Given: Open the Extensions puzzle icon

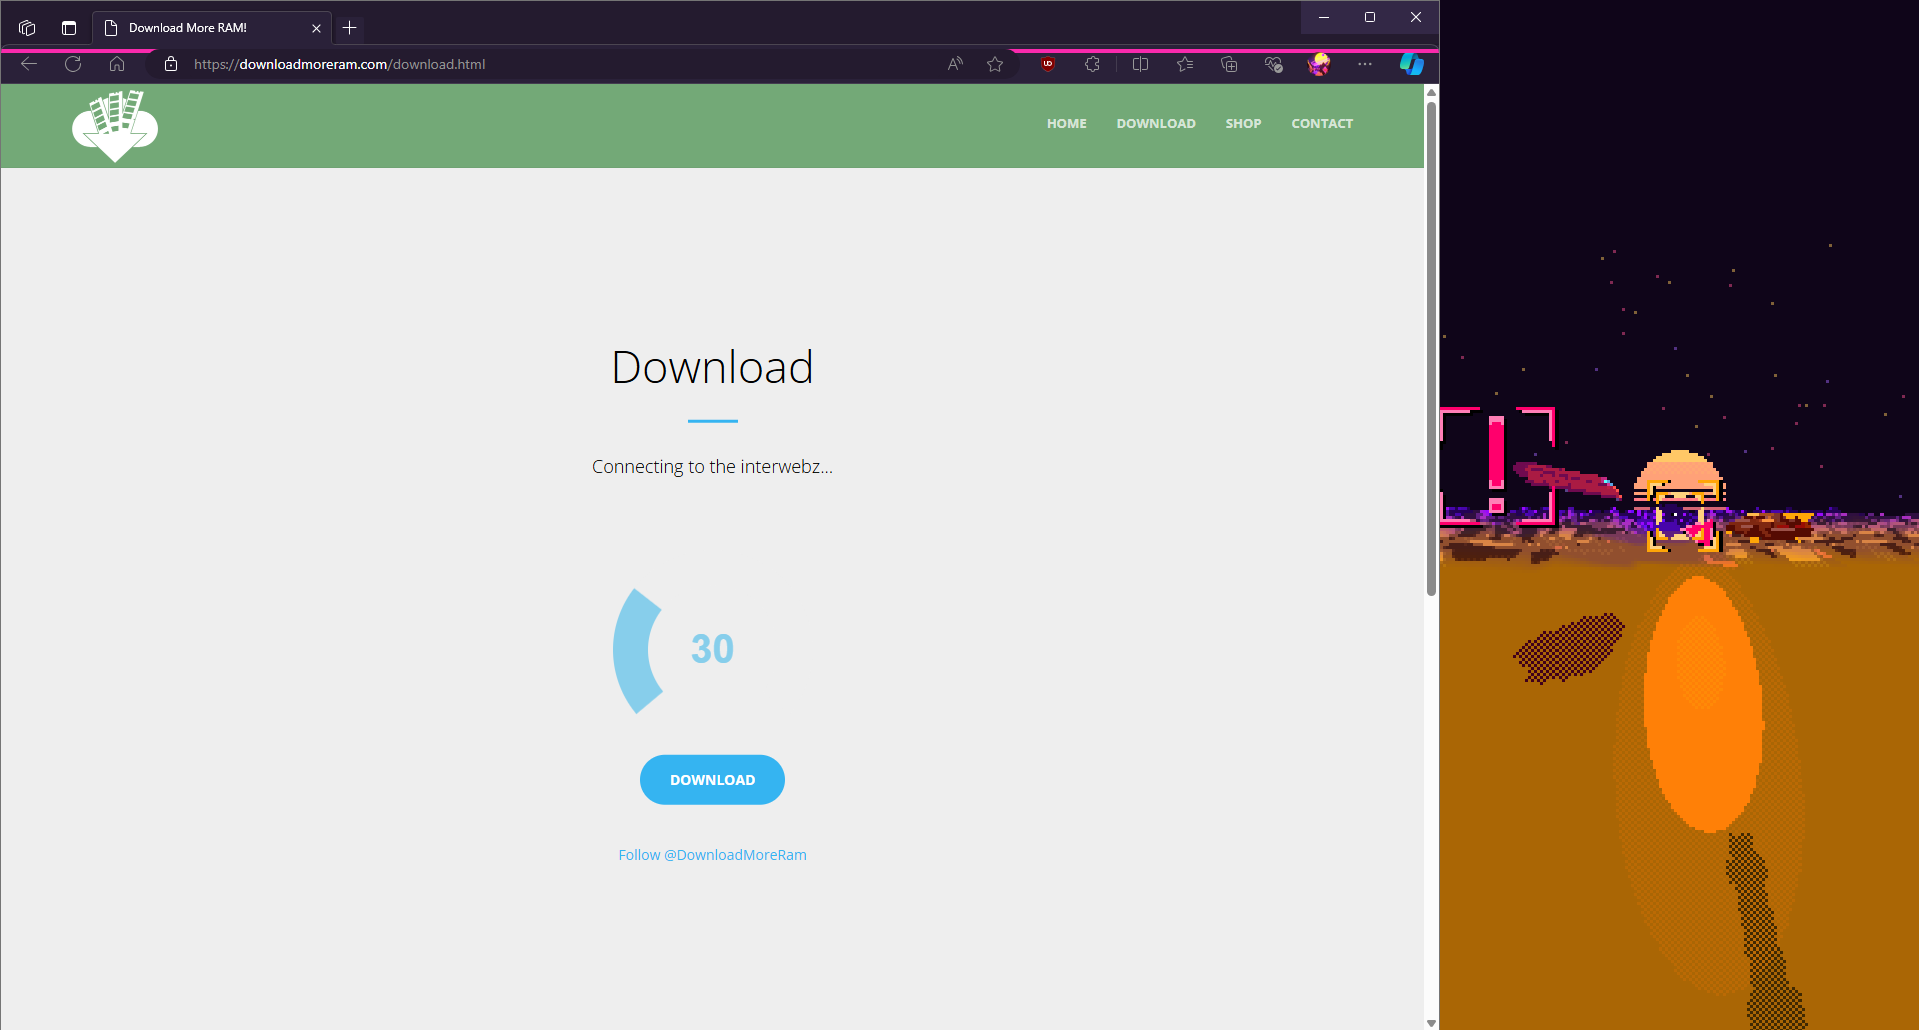Looking at the screenshot, I should coord(1092,64).
